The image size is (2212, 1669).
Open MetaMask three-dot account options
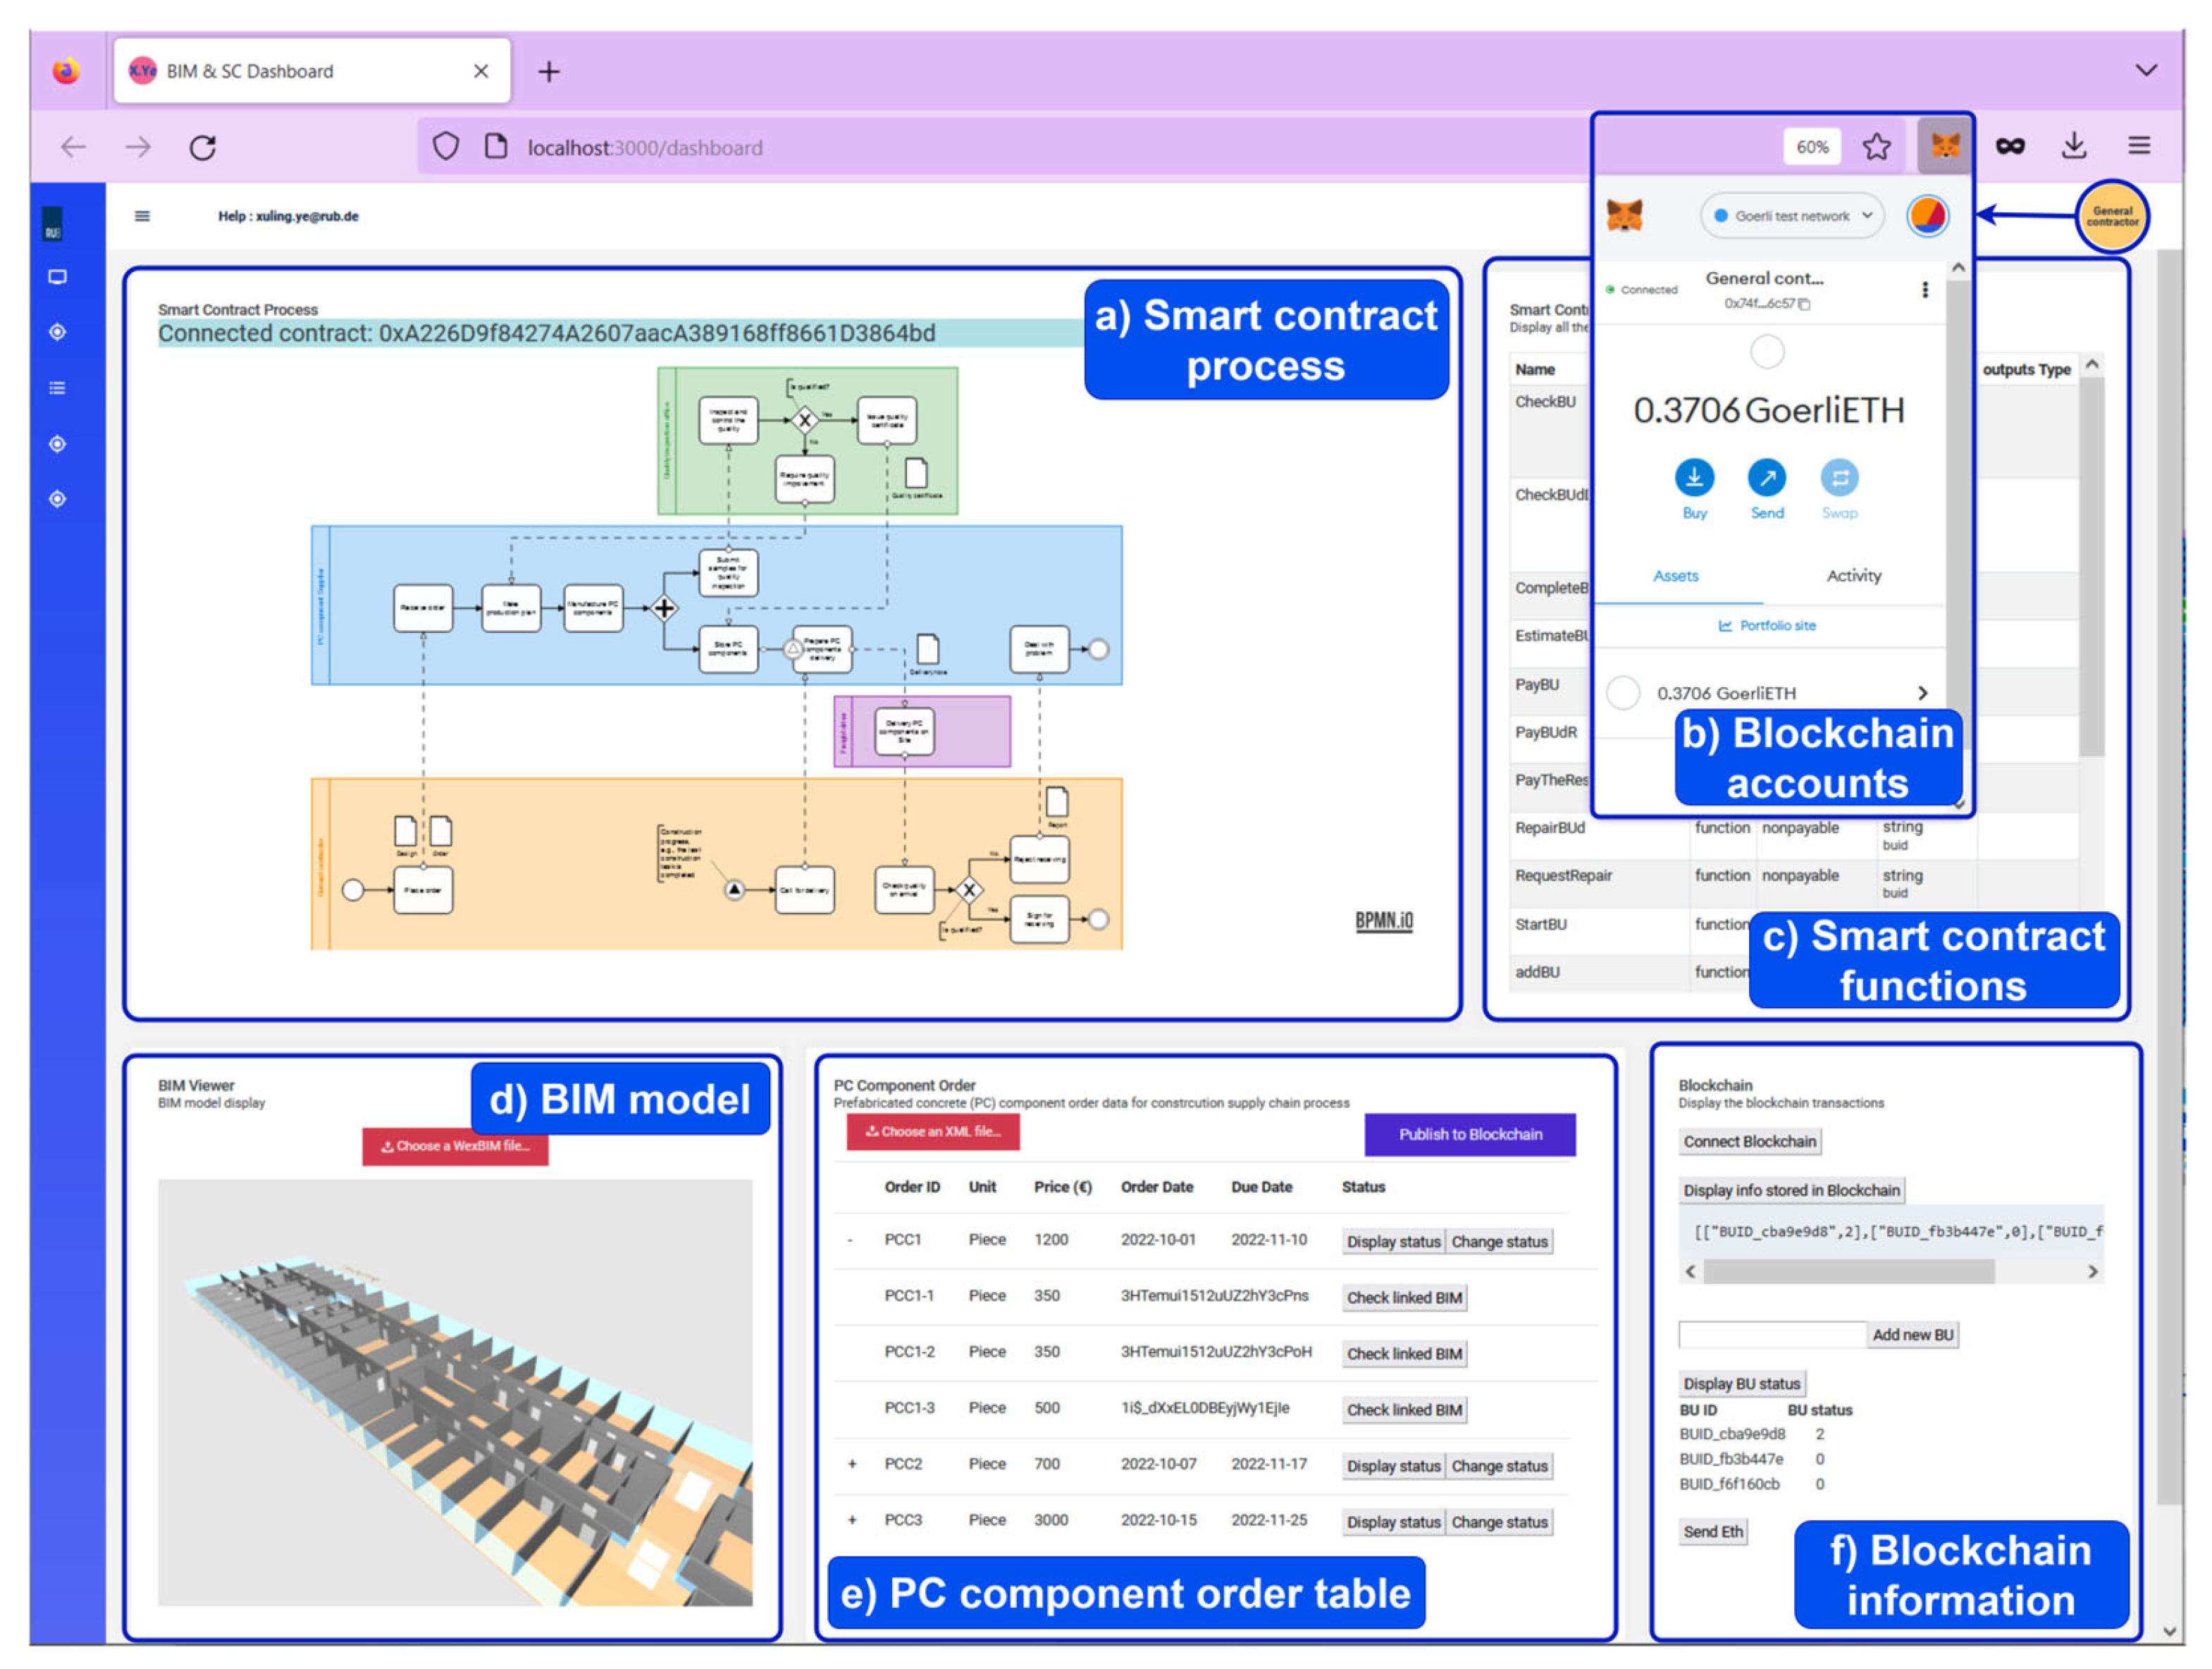tap(1924, 290)
